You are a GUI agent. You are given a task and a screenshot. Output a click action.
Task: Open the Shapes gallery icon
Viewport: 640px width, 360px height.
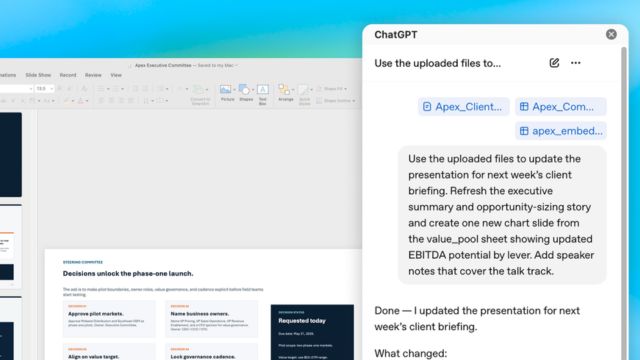pos(244,90)
